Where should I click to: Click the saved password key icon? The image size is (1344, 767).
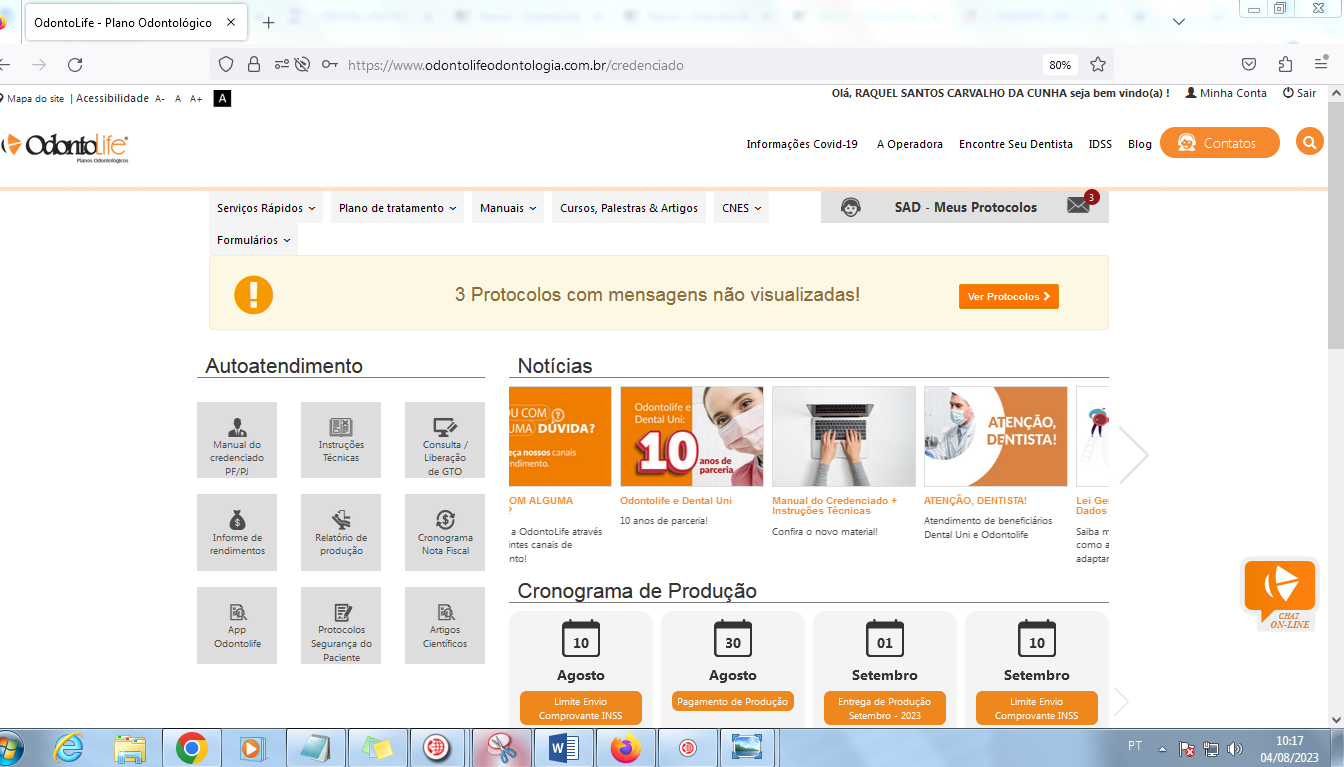tap(330, 64)
